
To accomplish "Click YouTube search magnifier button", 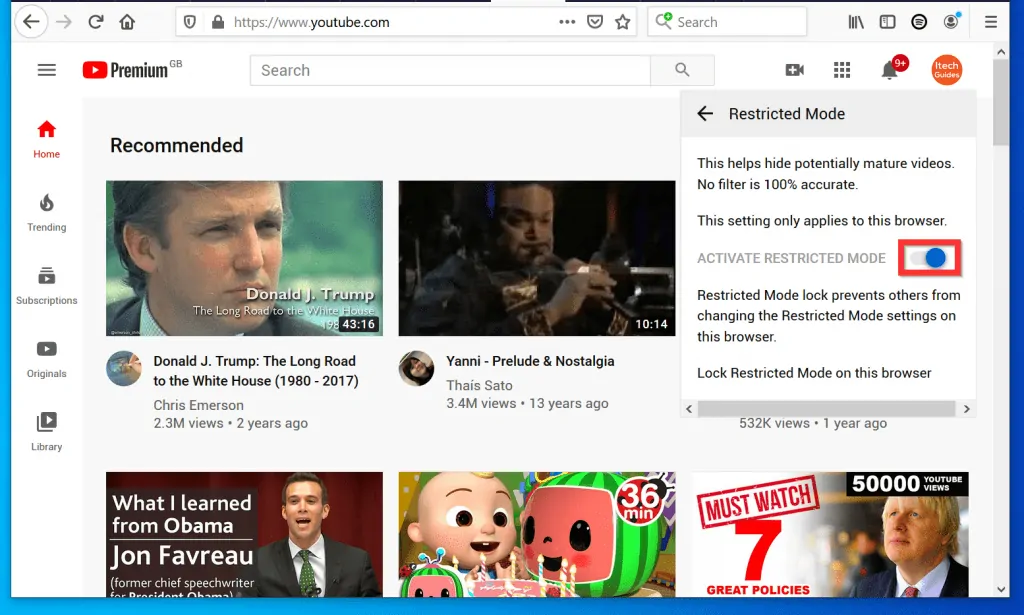I will point(682,70).
